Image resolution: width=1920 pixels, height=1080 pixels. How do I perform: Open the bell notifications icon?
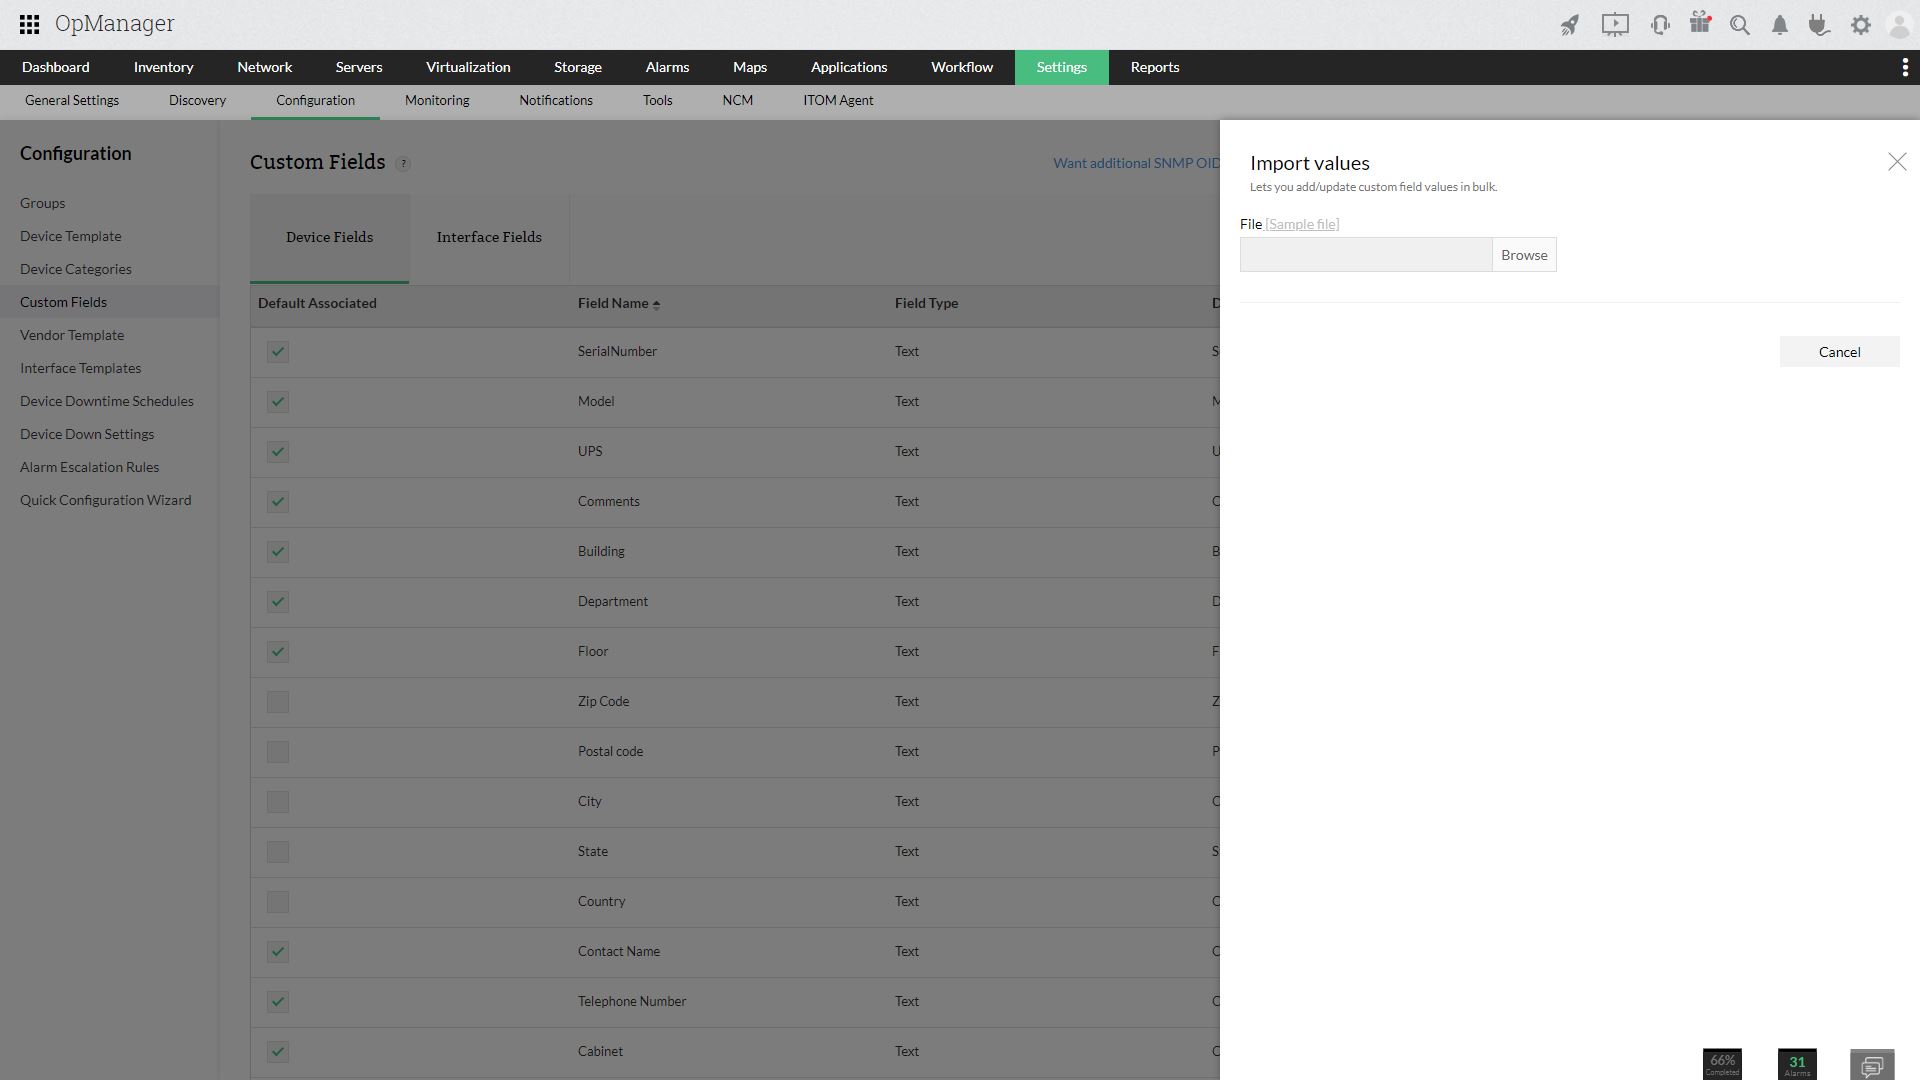(x=1780, y=25)
